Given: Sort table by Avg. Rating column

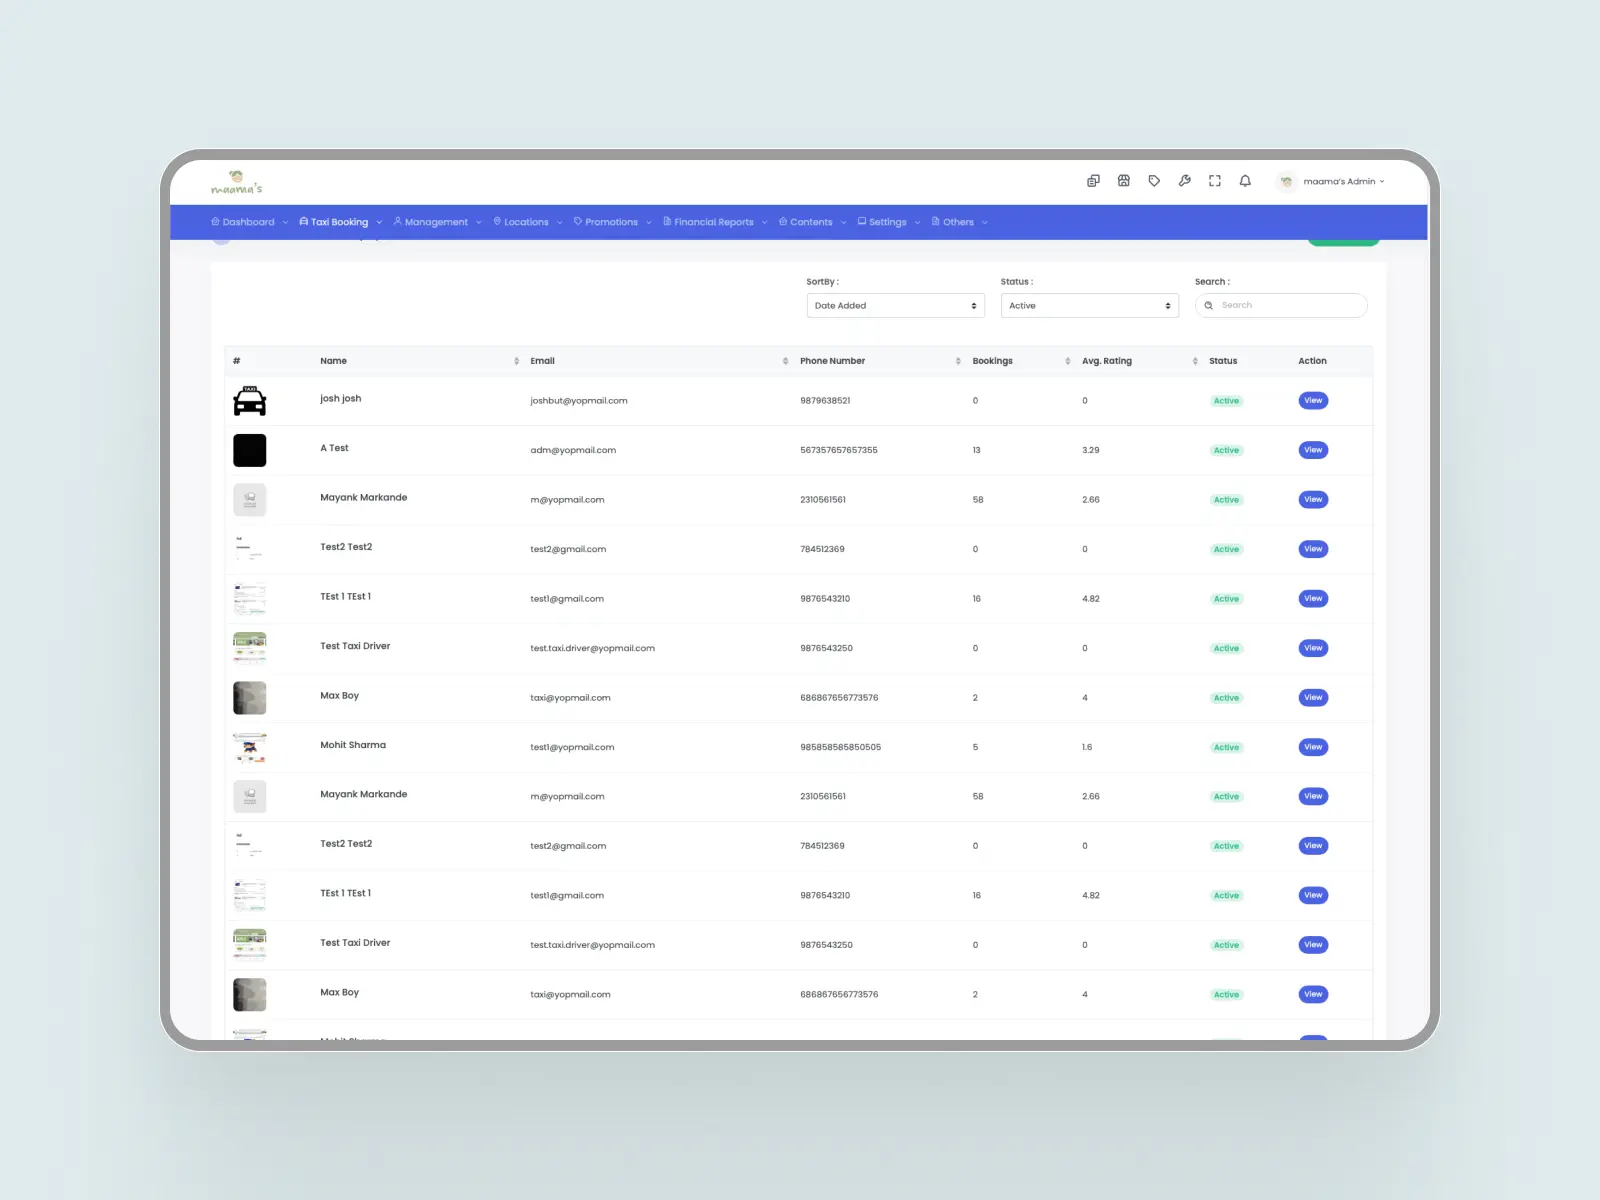Looking at the screenshot, I should tap(1194, 361).
